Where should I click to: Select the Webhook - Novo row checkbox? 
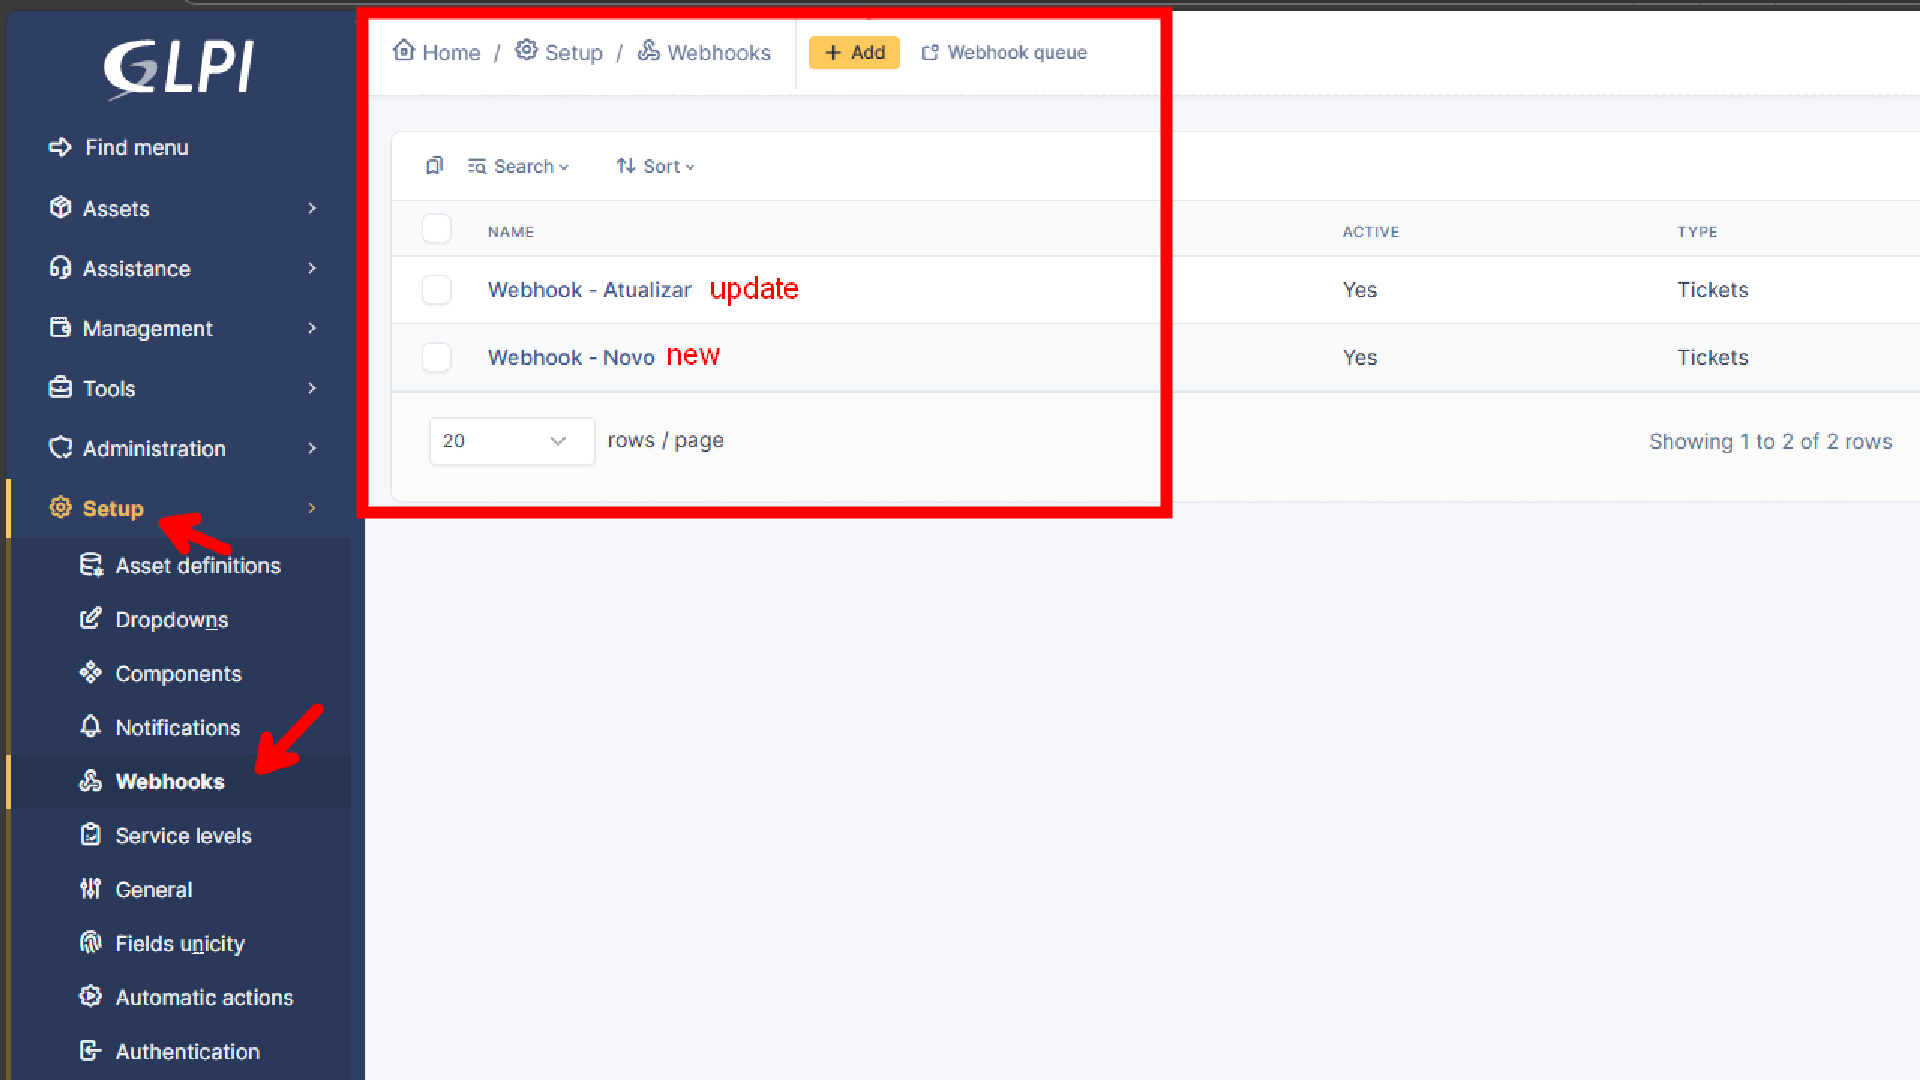point(437,357)
